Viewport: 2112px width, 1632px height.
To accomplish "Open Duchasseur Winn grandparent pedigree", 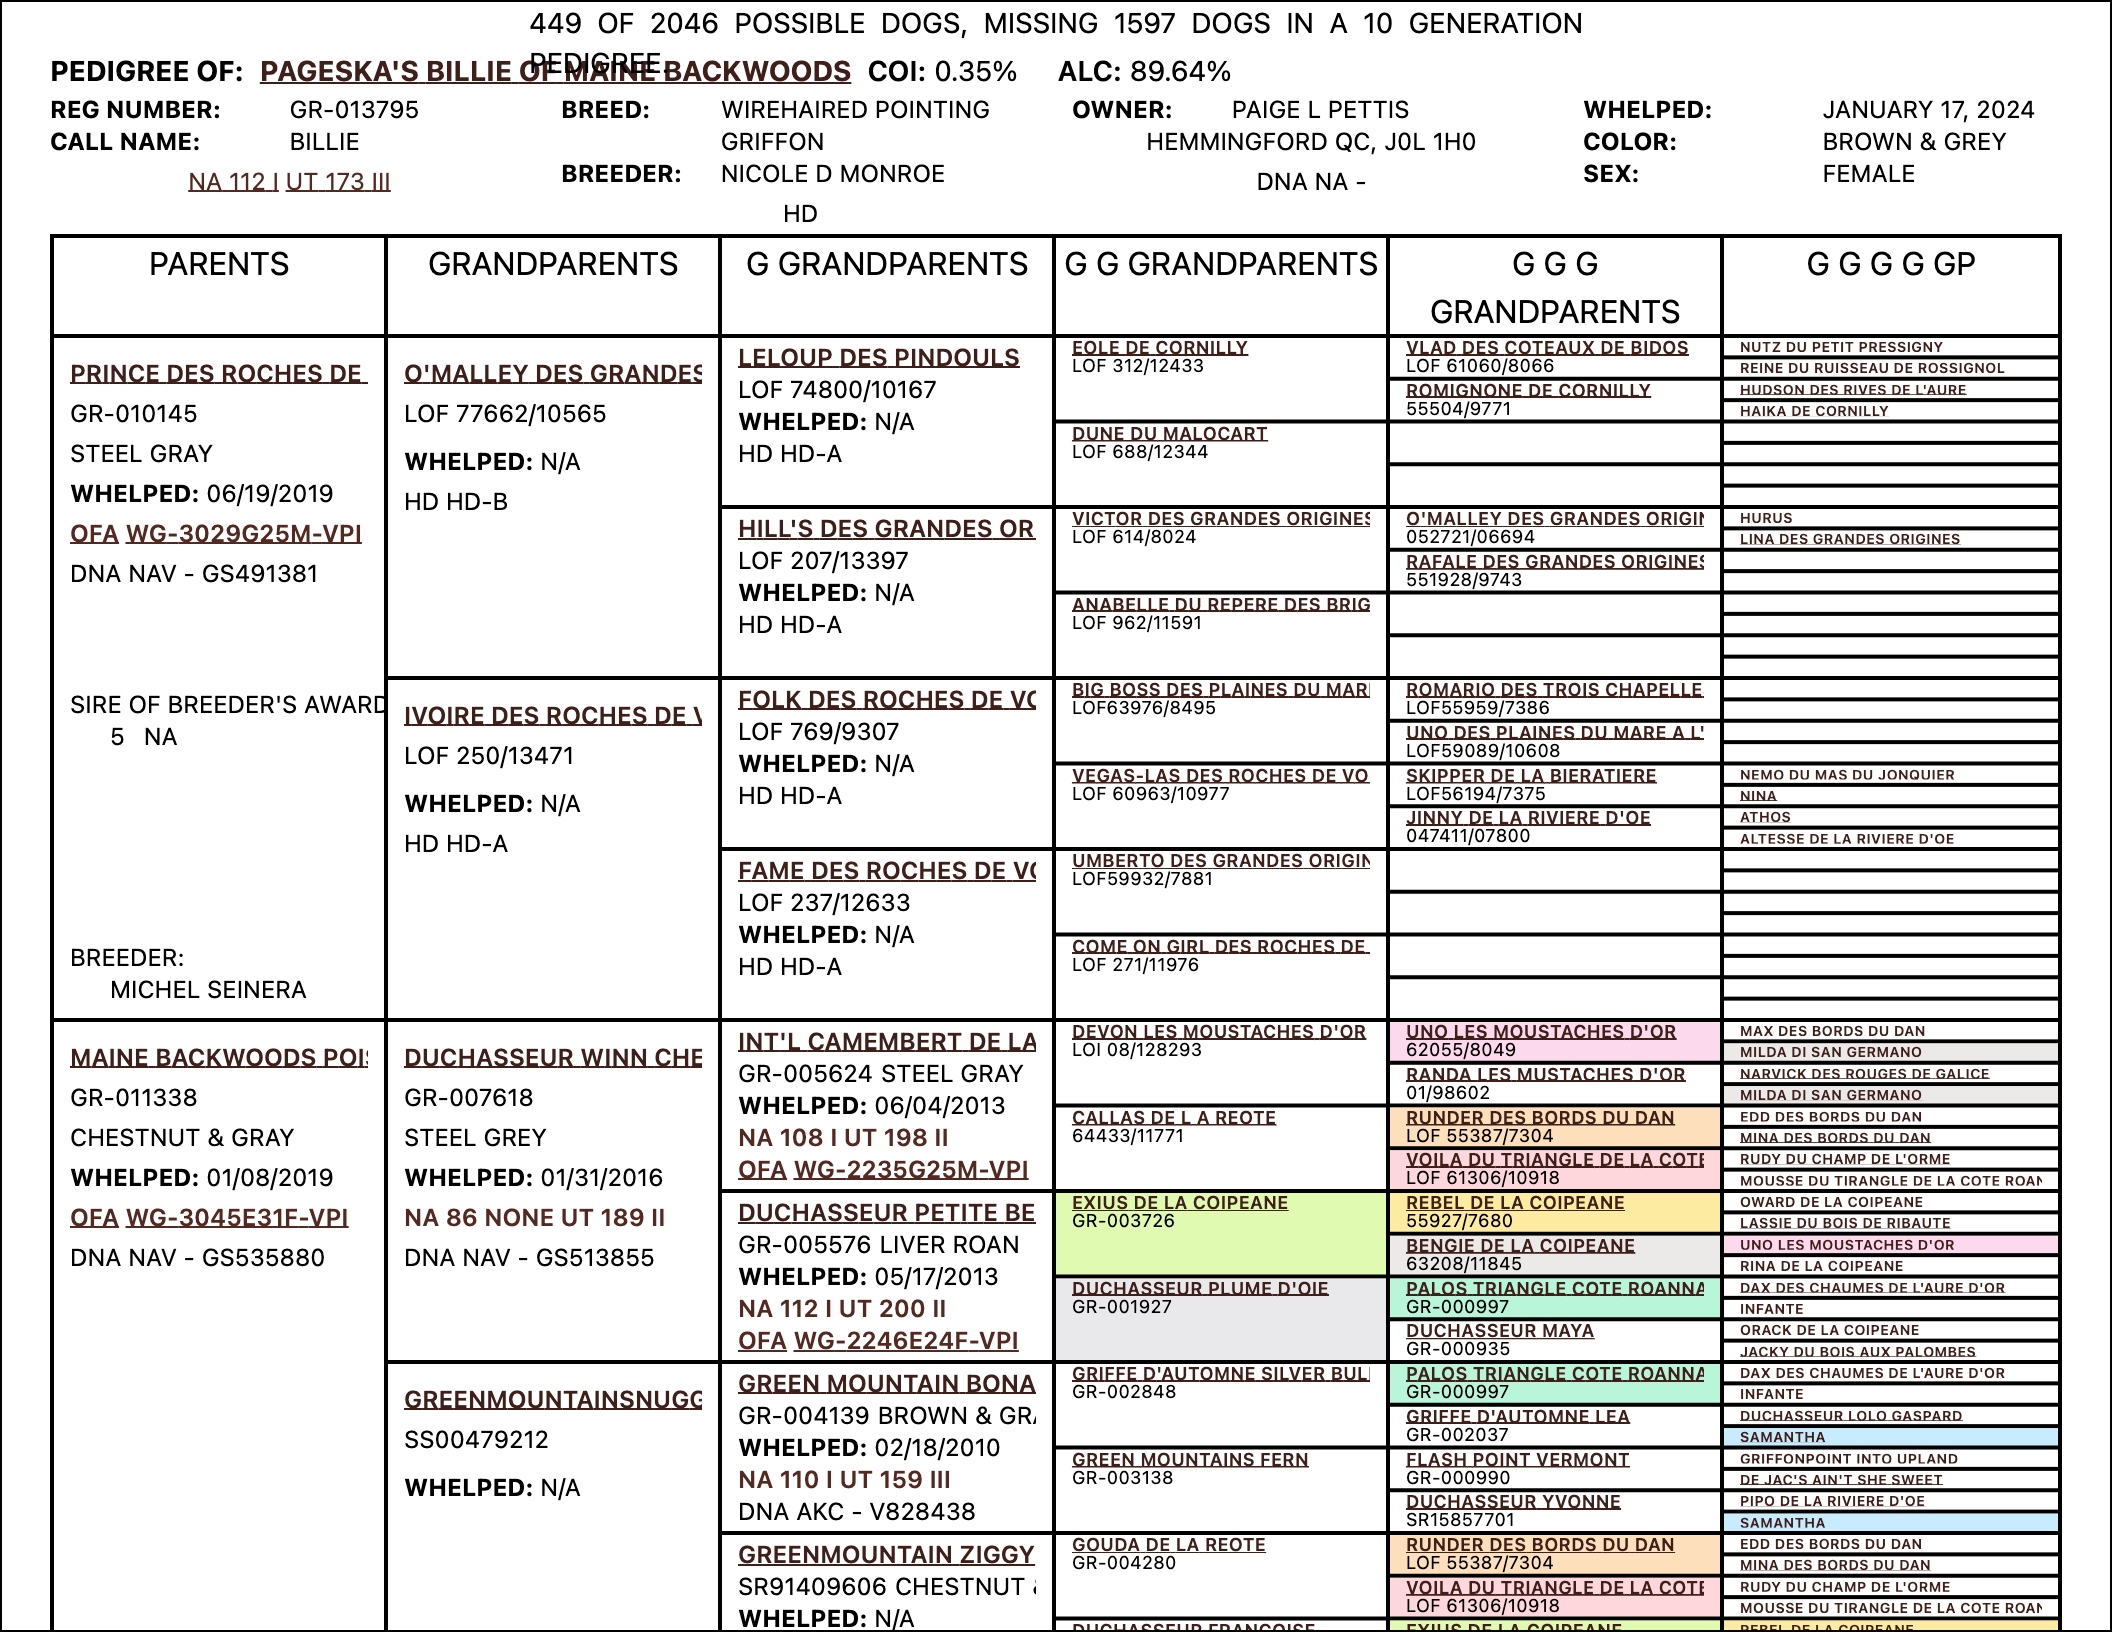I will click(x=552, y=1058).
